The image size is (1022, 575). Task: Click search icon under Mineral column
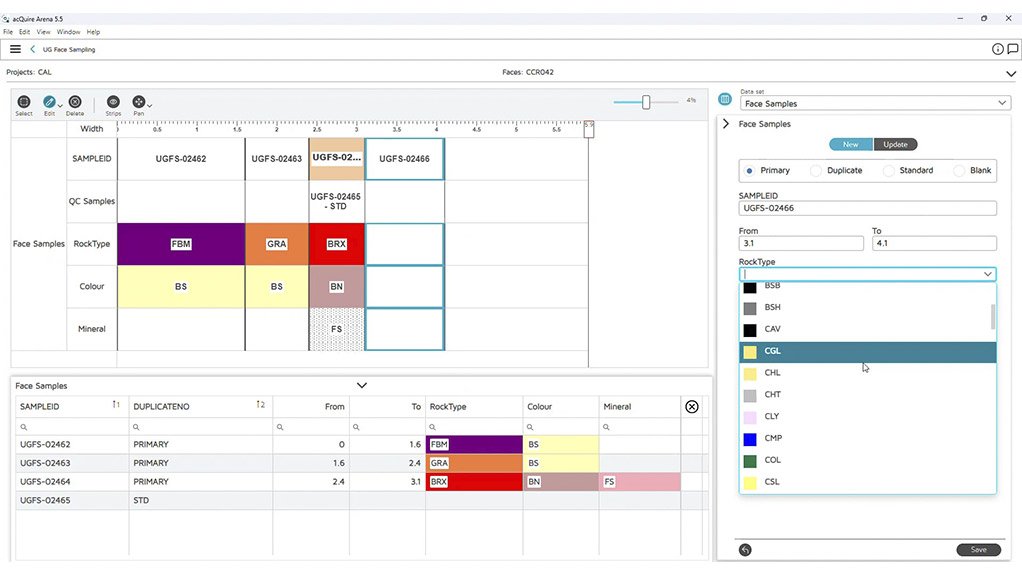[606, 427]
